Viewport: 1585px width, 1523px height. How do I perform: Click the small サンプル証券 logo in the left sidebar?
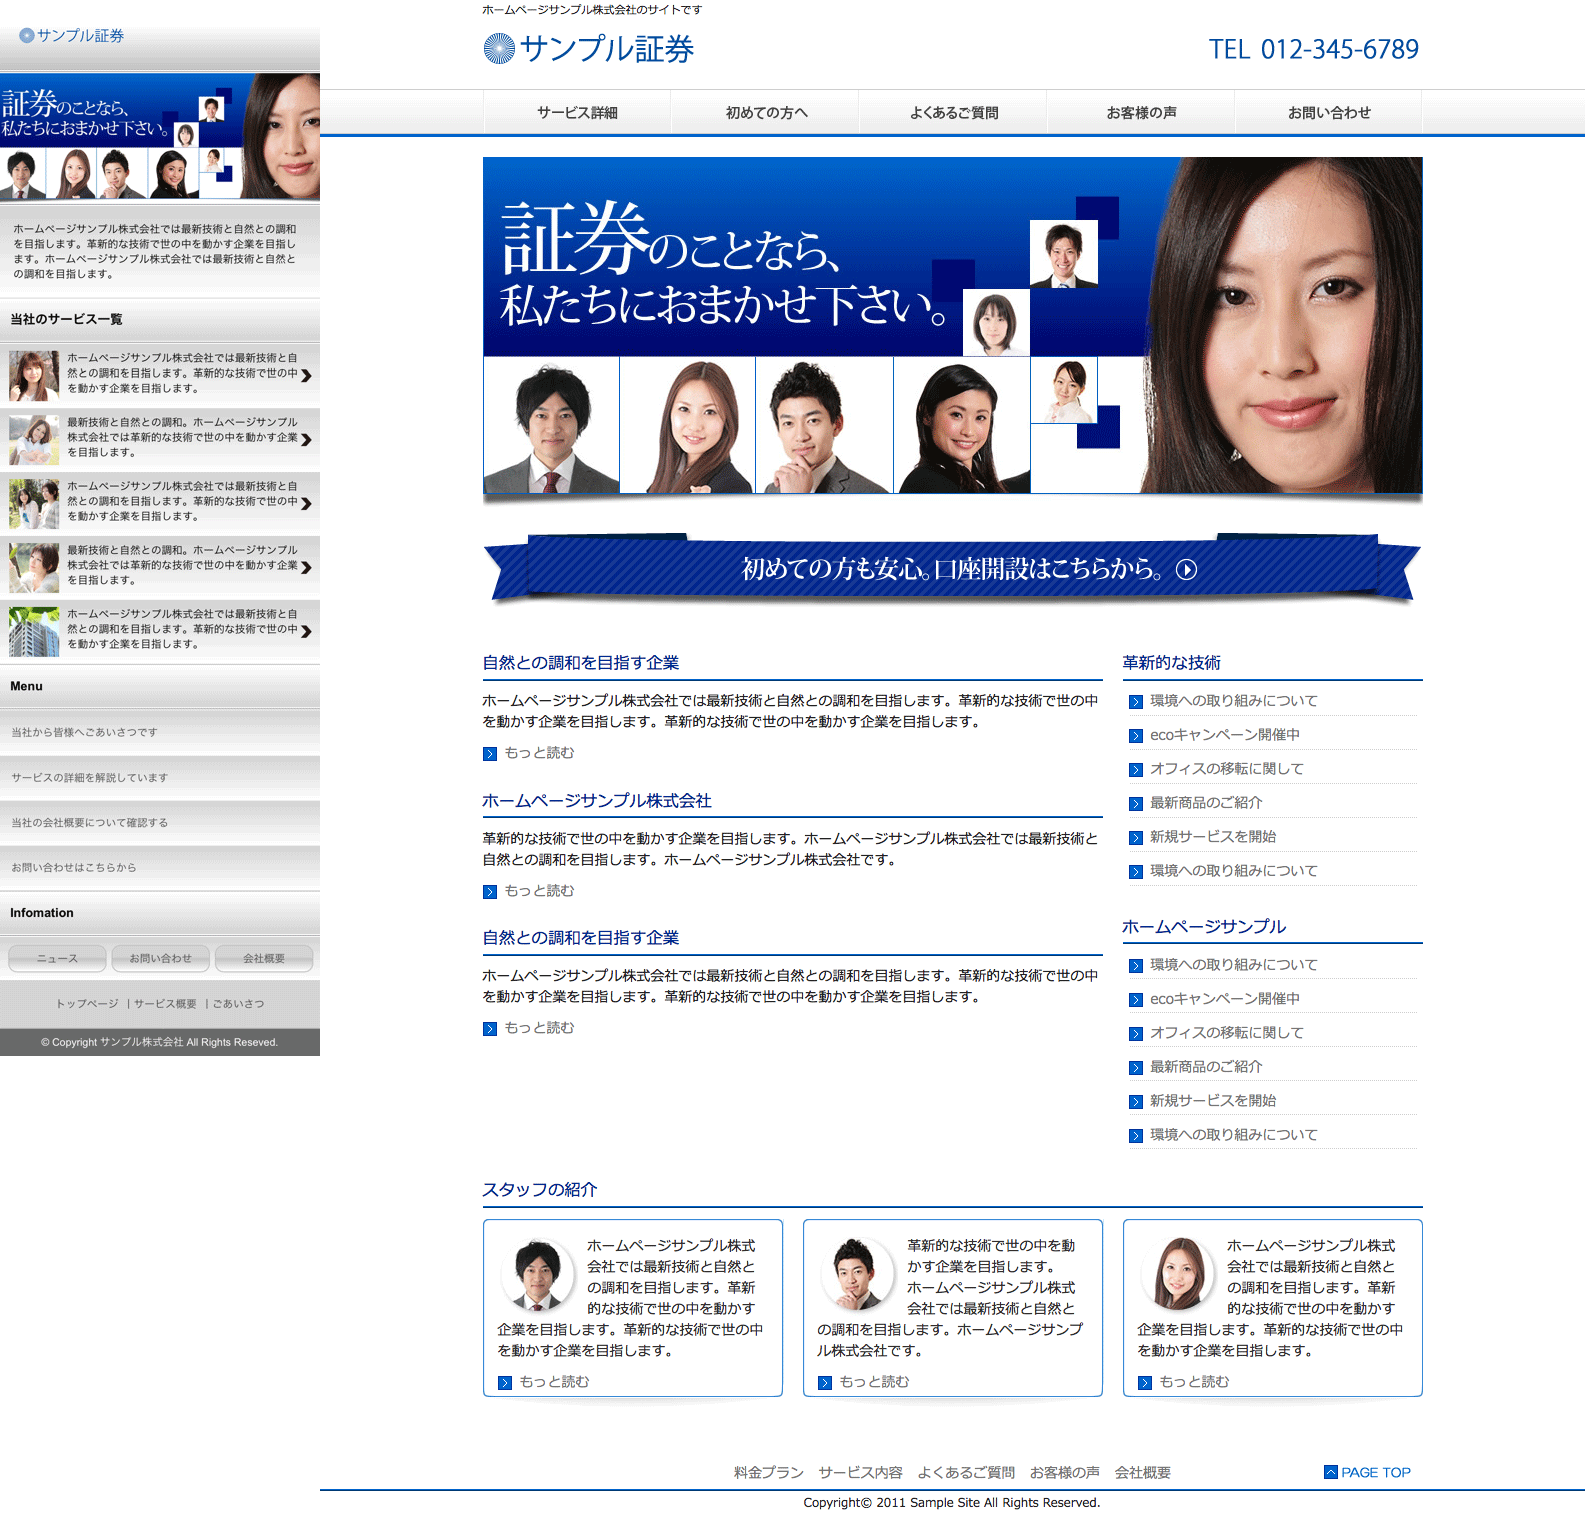click(x=72, y=36)
